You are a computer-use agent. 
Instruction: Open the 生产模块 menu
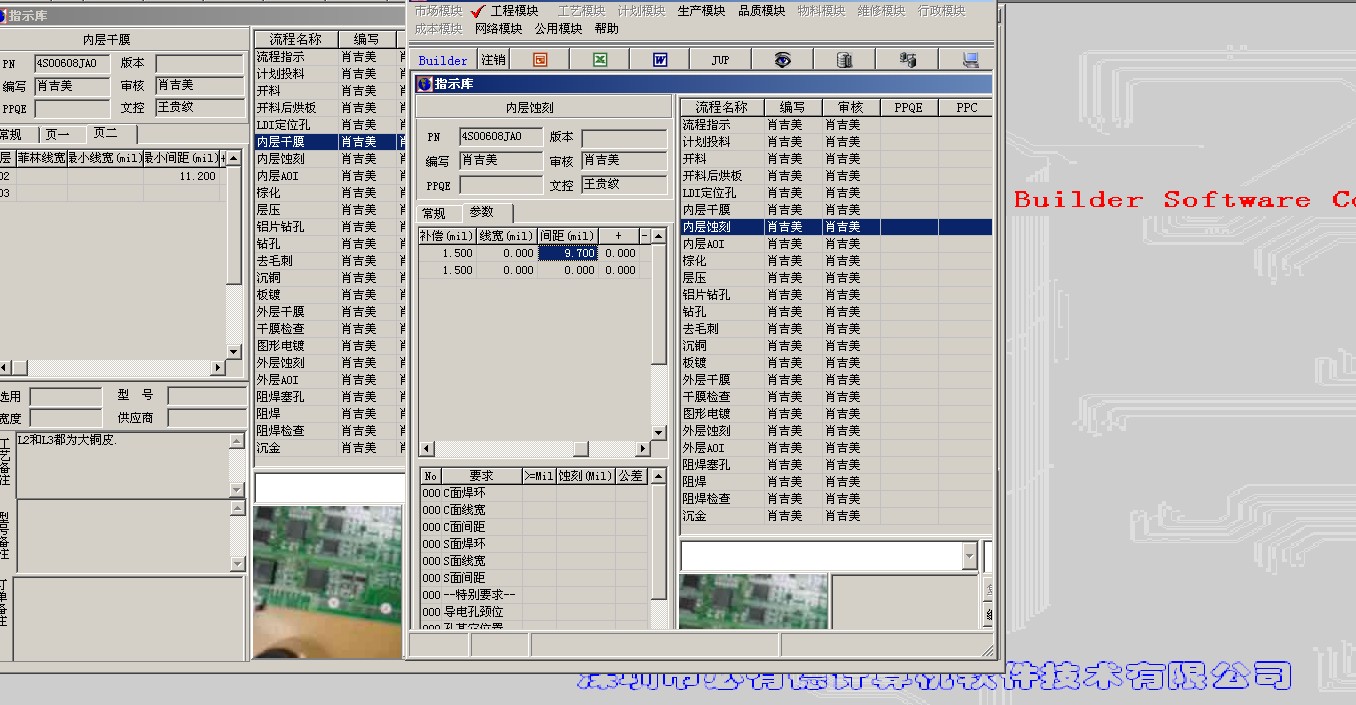(701, 11)
